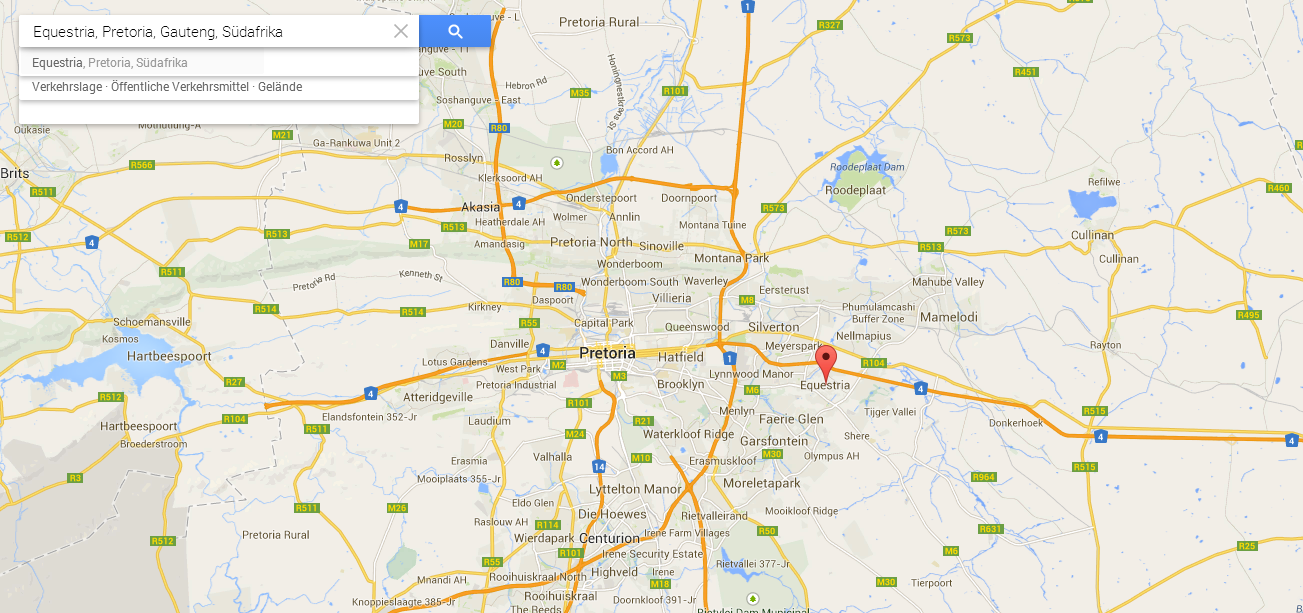1303x613 pixels.
Task: Click inside the Equestria search input field
Action: [x=205, y=31]
